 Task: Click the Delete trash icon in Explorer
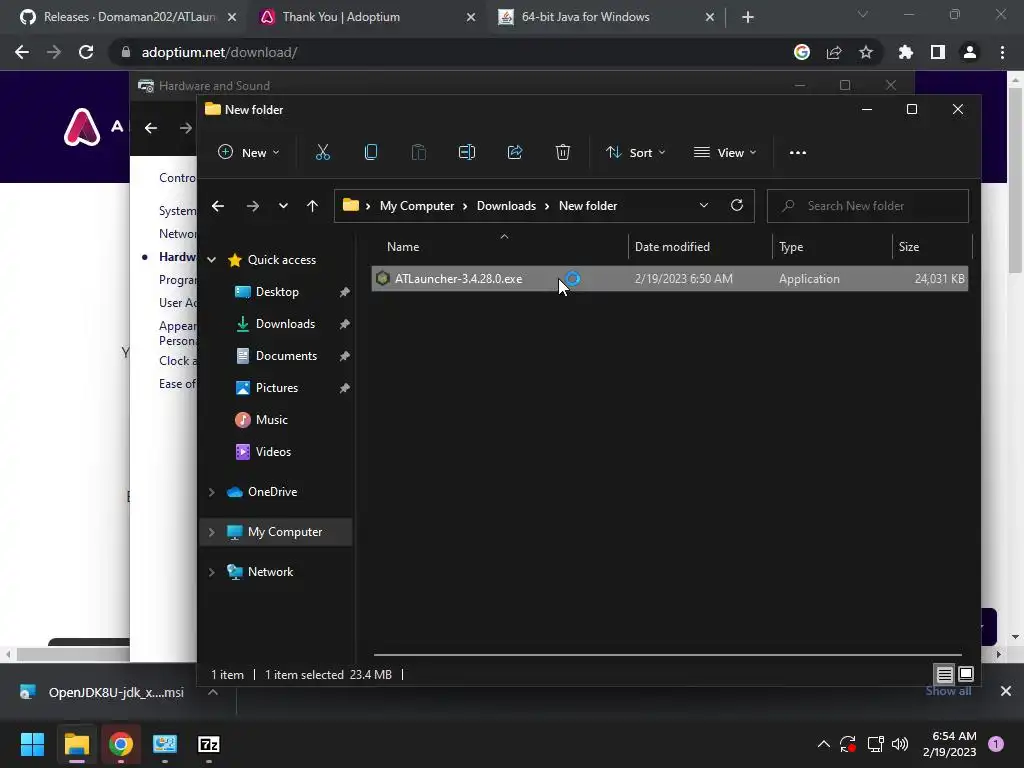562,152
